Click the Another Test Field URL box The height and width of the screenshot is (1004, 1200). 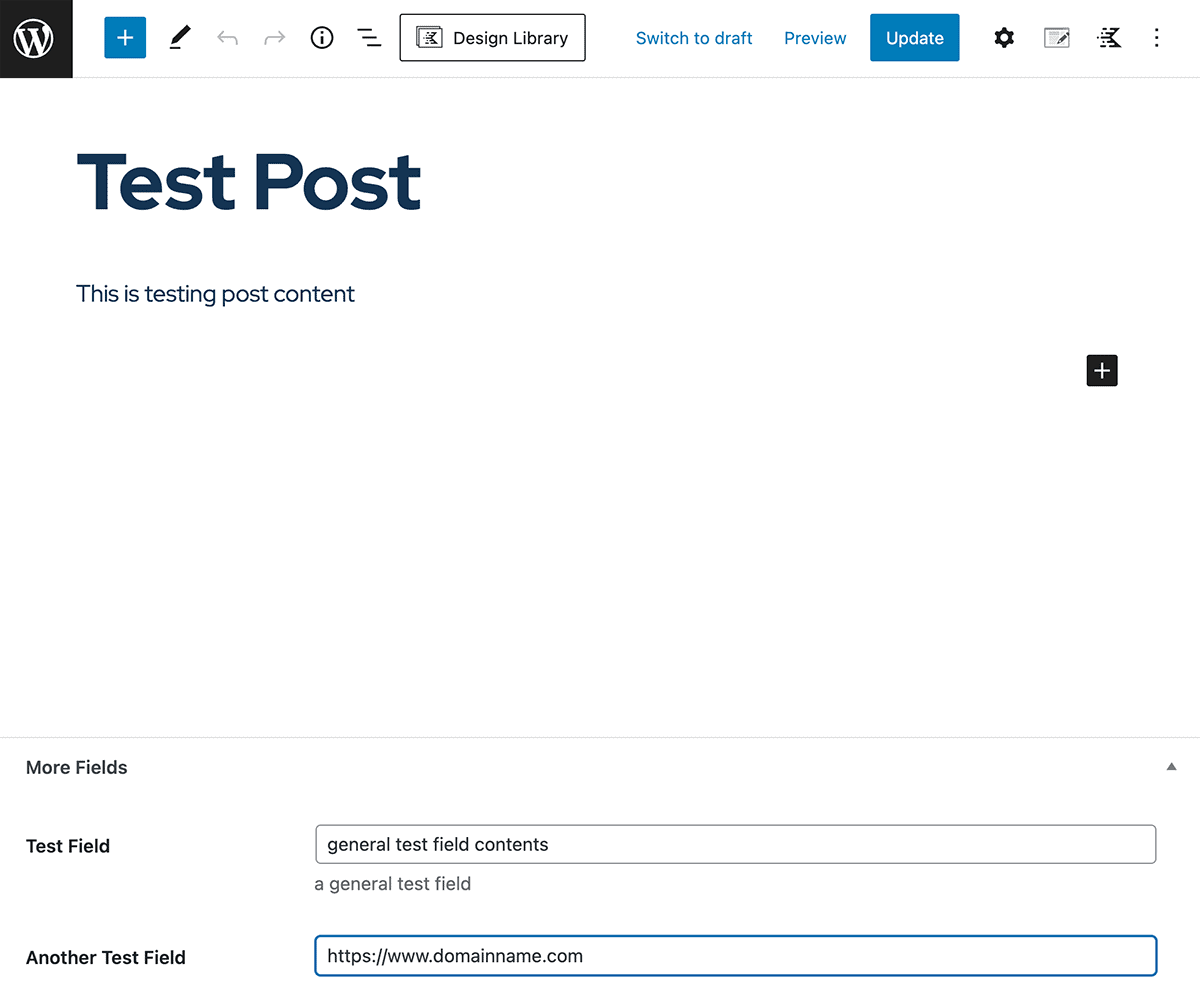[735, 956]
